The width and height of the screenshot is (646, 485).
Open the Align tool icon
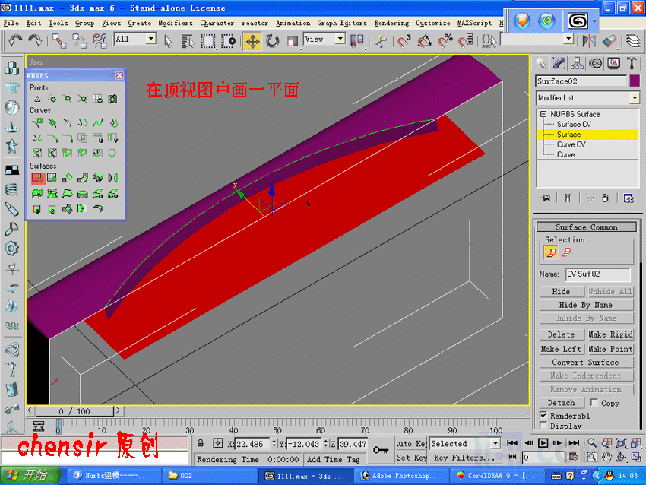pos(609,40)
